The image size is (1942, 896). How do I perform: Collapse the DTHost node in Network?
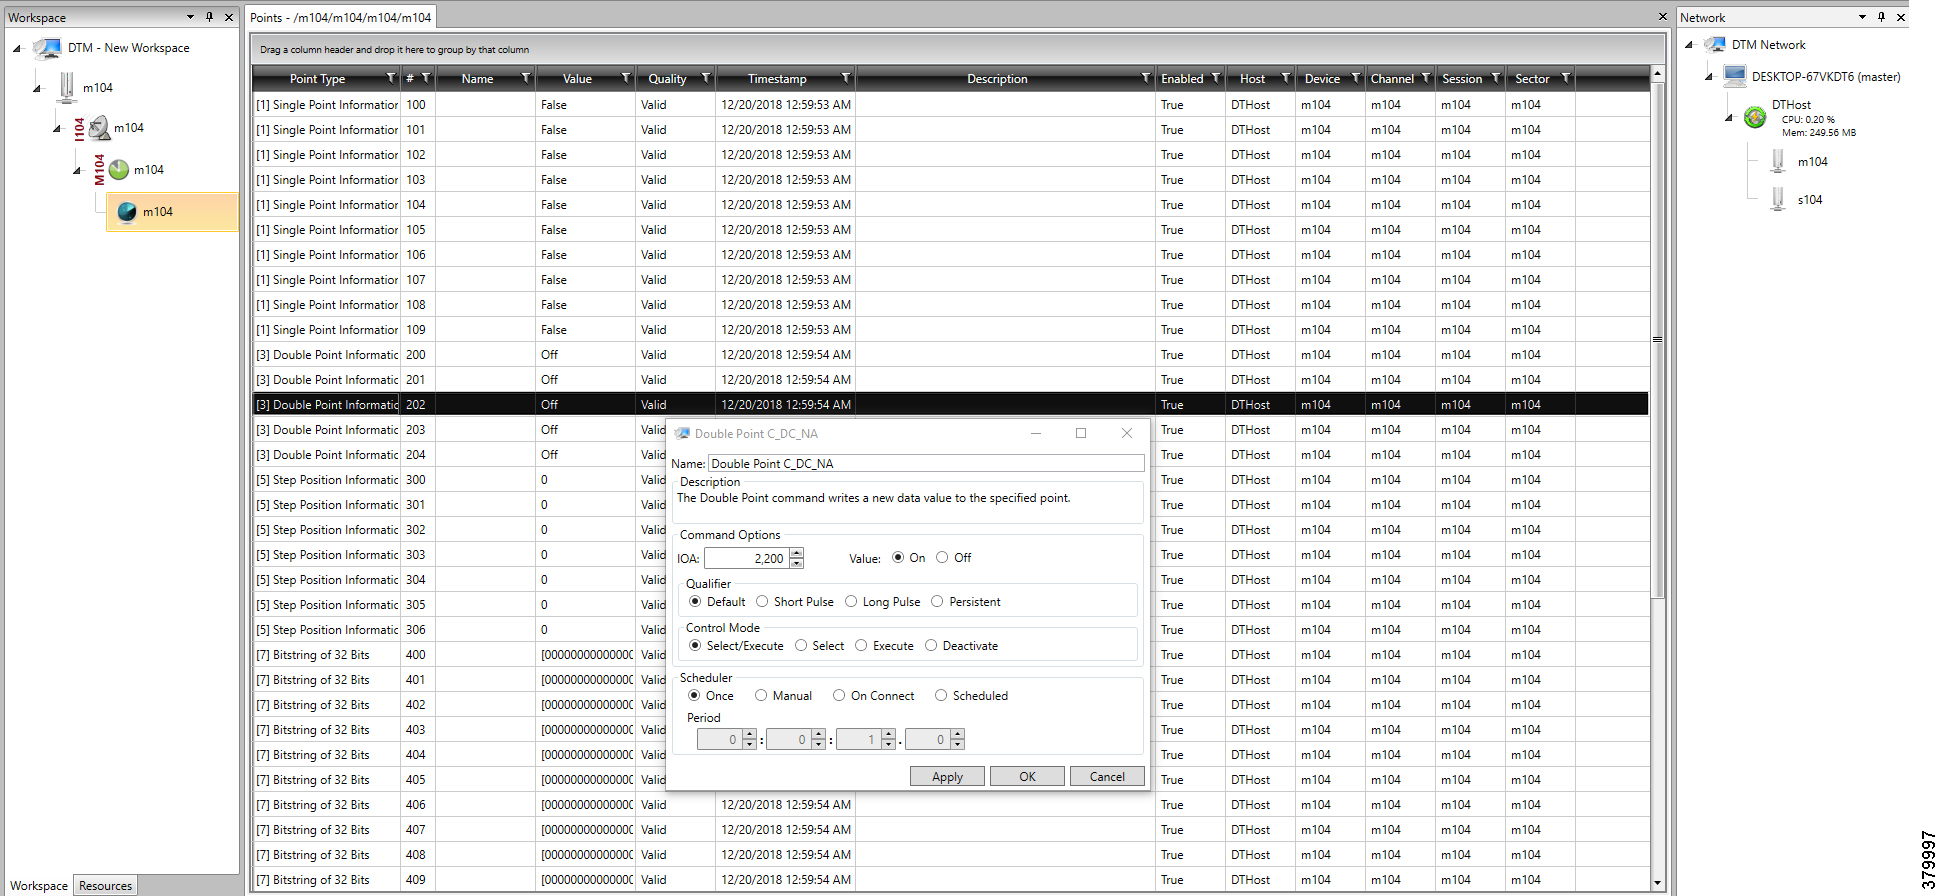[x=1729, y=118]
